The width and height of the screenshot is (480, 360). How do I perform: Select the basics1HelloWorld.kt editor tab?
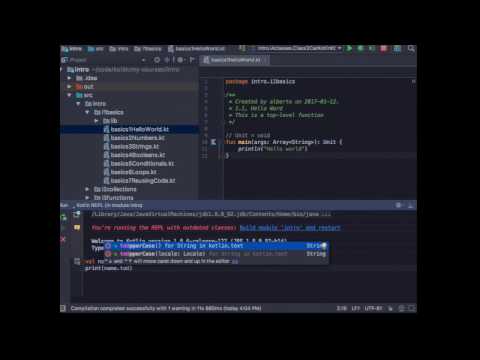click(235, 60)
